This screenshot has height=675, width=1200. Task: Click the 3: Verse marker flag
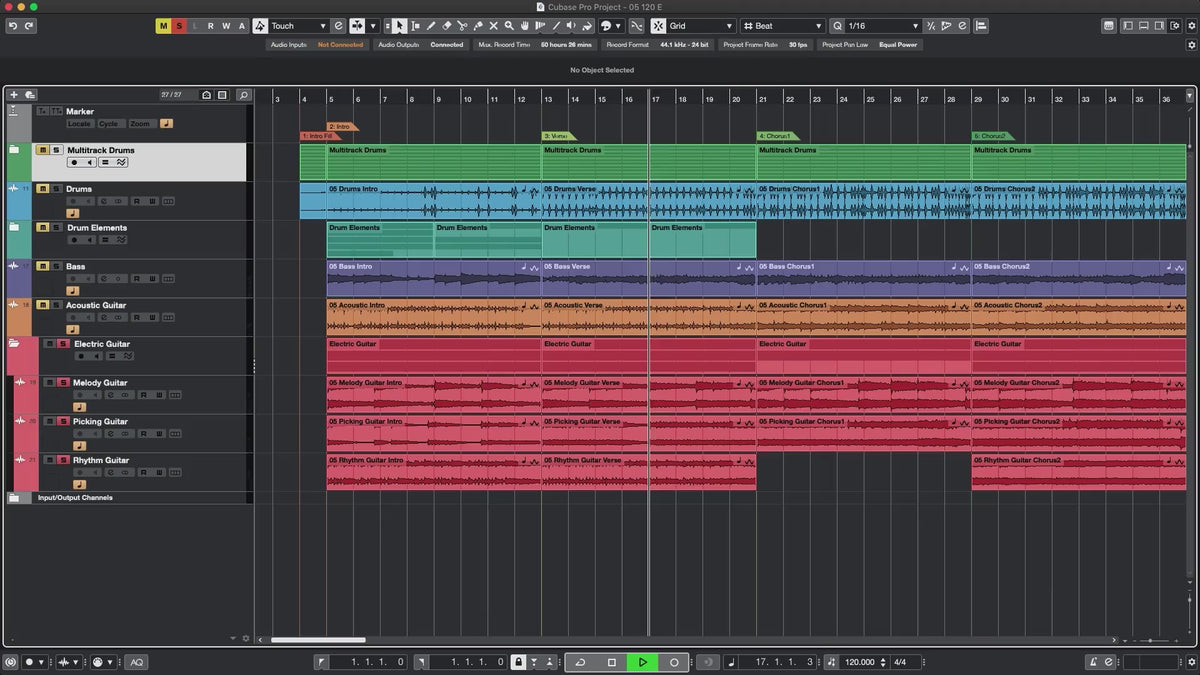click(556, 136)
